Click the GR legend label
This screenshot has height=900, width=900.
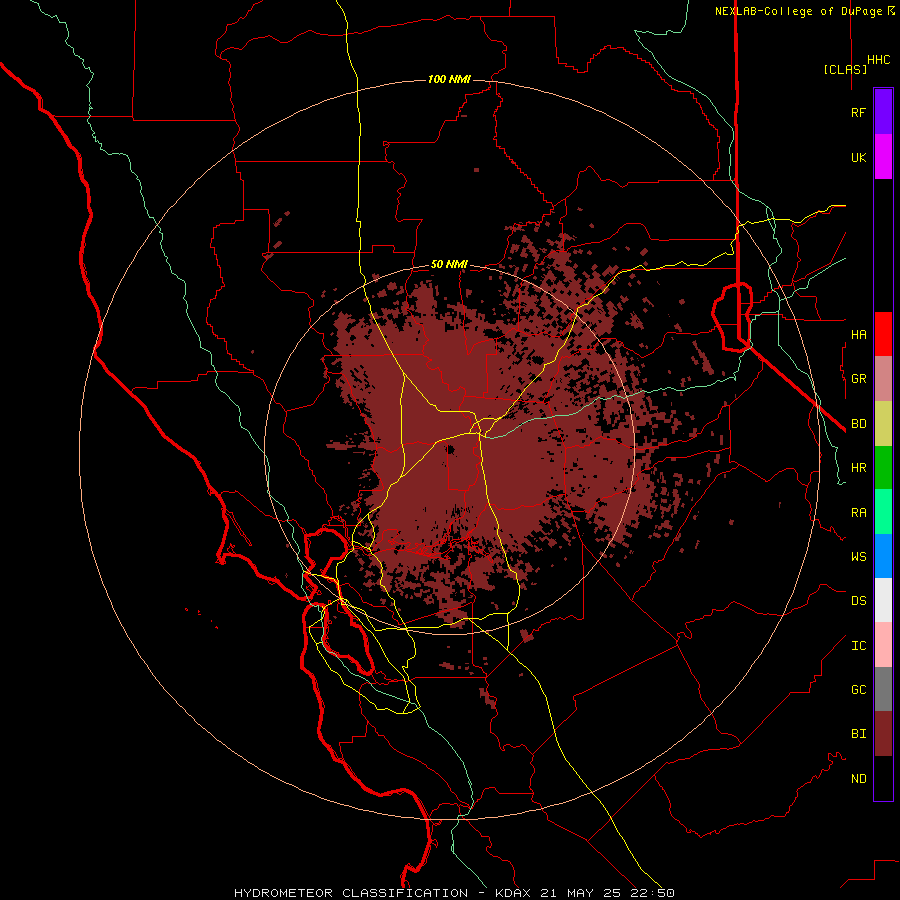coord(858,379)
